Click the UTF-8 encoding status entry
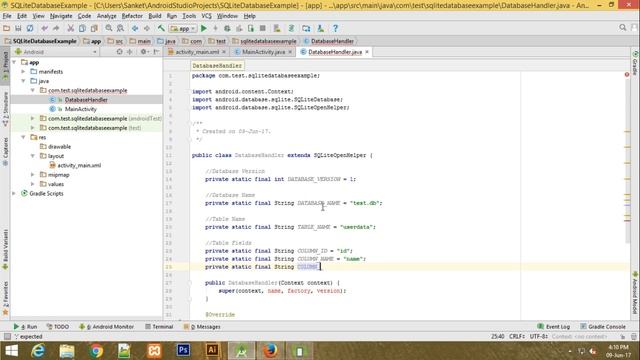 tap(539, 336)
